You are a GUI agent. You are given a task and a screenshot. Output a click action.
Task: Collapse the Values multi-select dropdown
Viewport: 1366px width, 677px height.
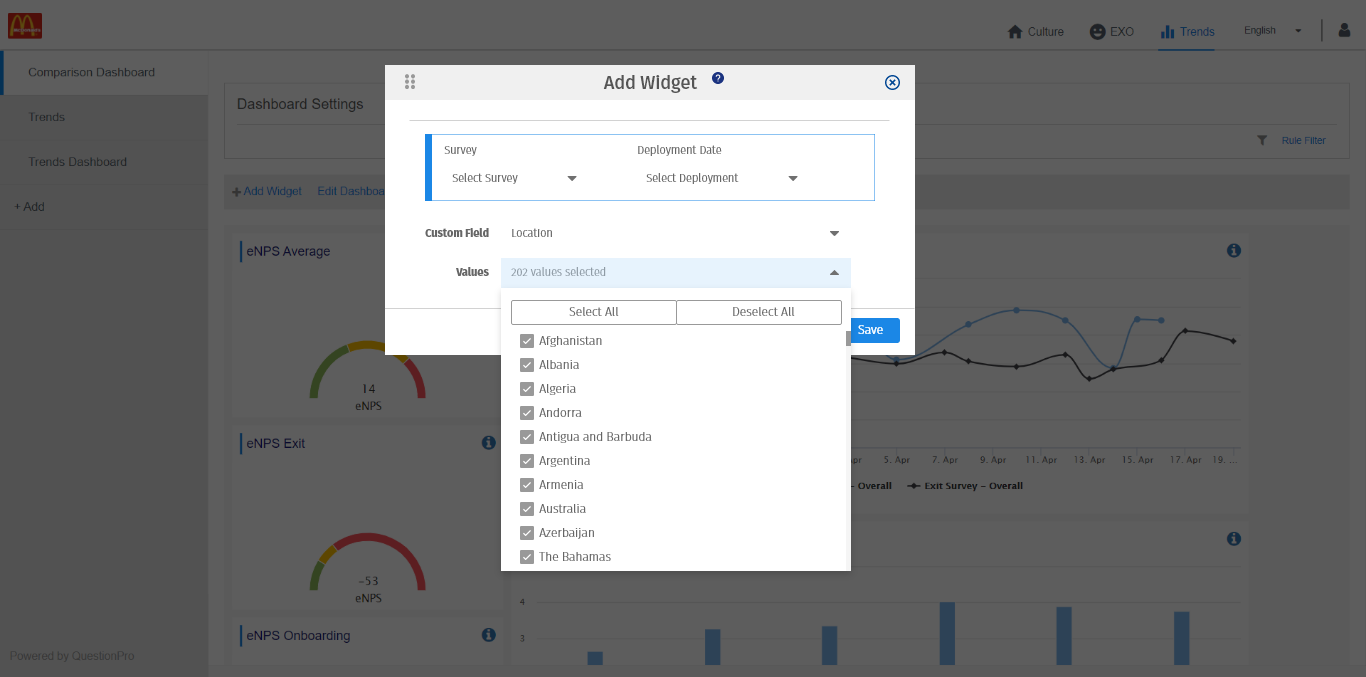coord(675,272)
